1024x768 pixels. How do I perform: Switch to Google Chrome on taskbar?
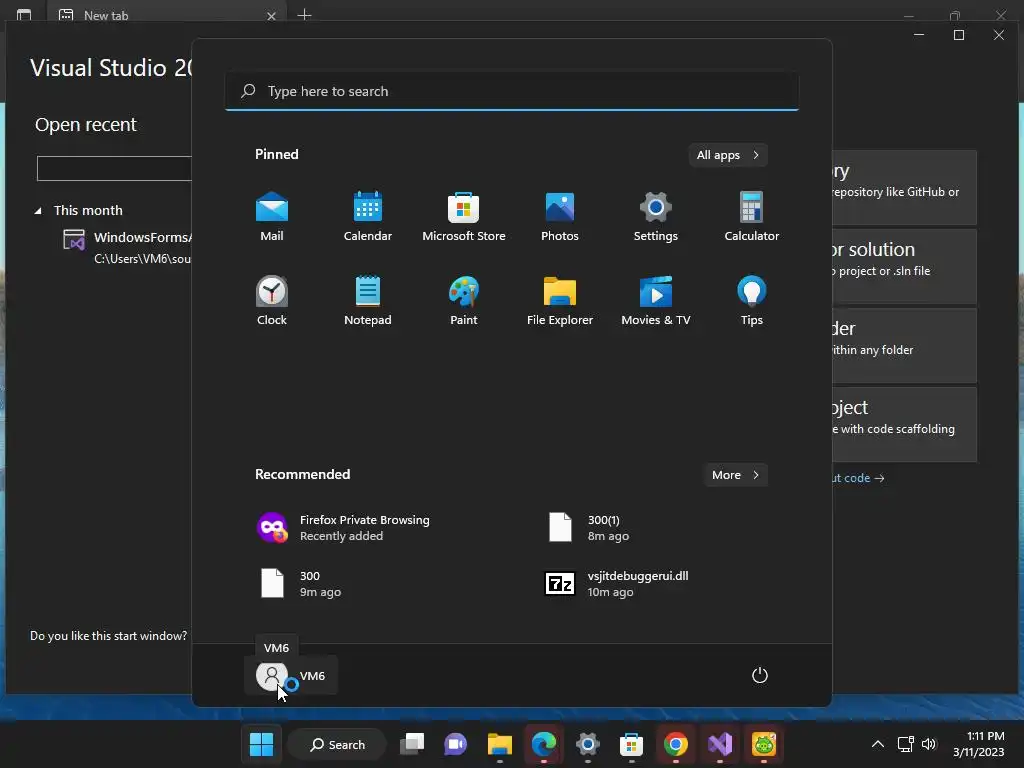click(675, 744)
